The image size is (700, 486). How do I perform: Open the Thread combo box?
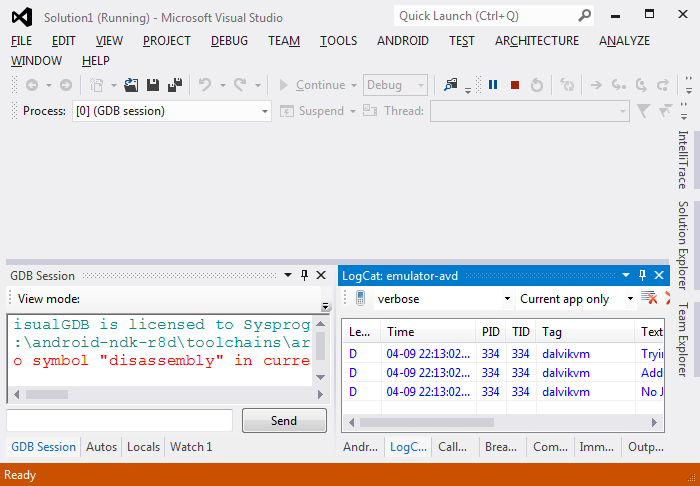[x=529, y=111]
